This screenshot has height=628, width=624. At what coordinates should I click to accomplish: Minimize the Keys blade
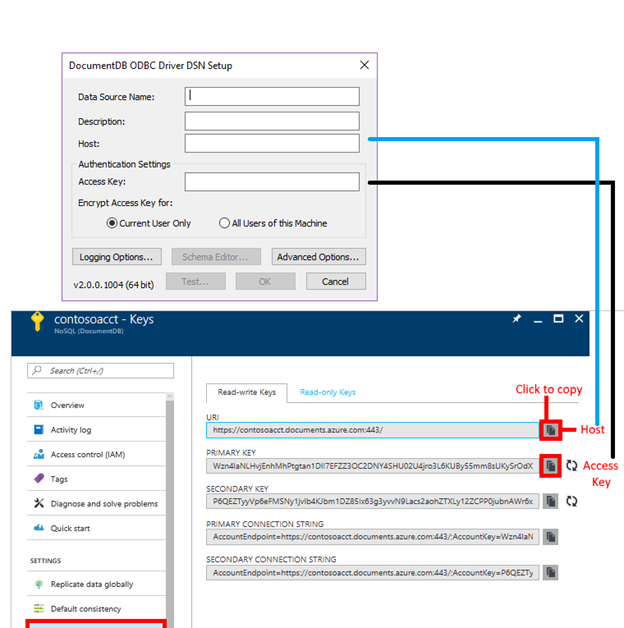pyautogui.click(x=538, y=320)
